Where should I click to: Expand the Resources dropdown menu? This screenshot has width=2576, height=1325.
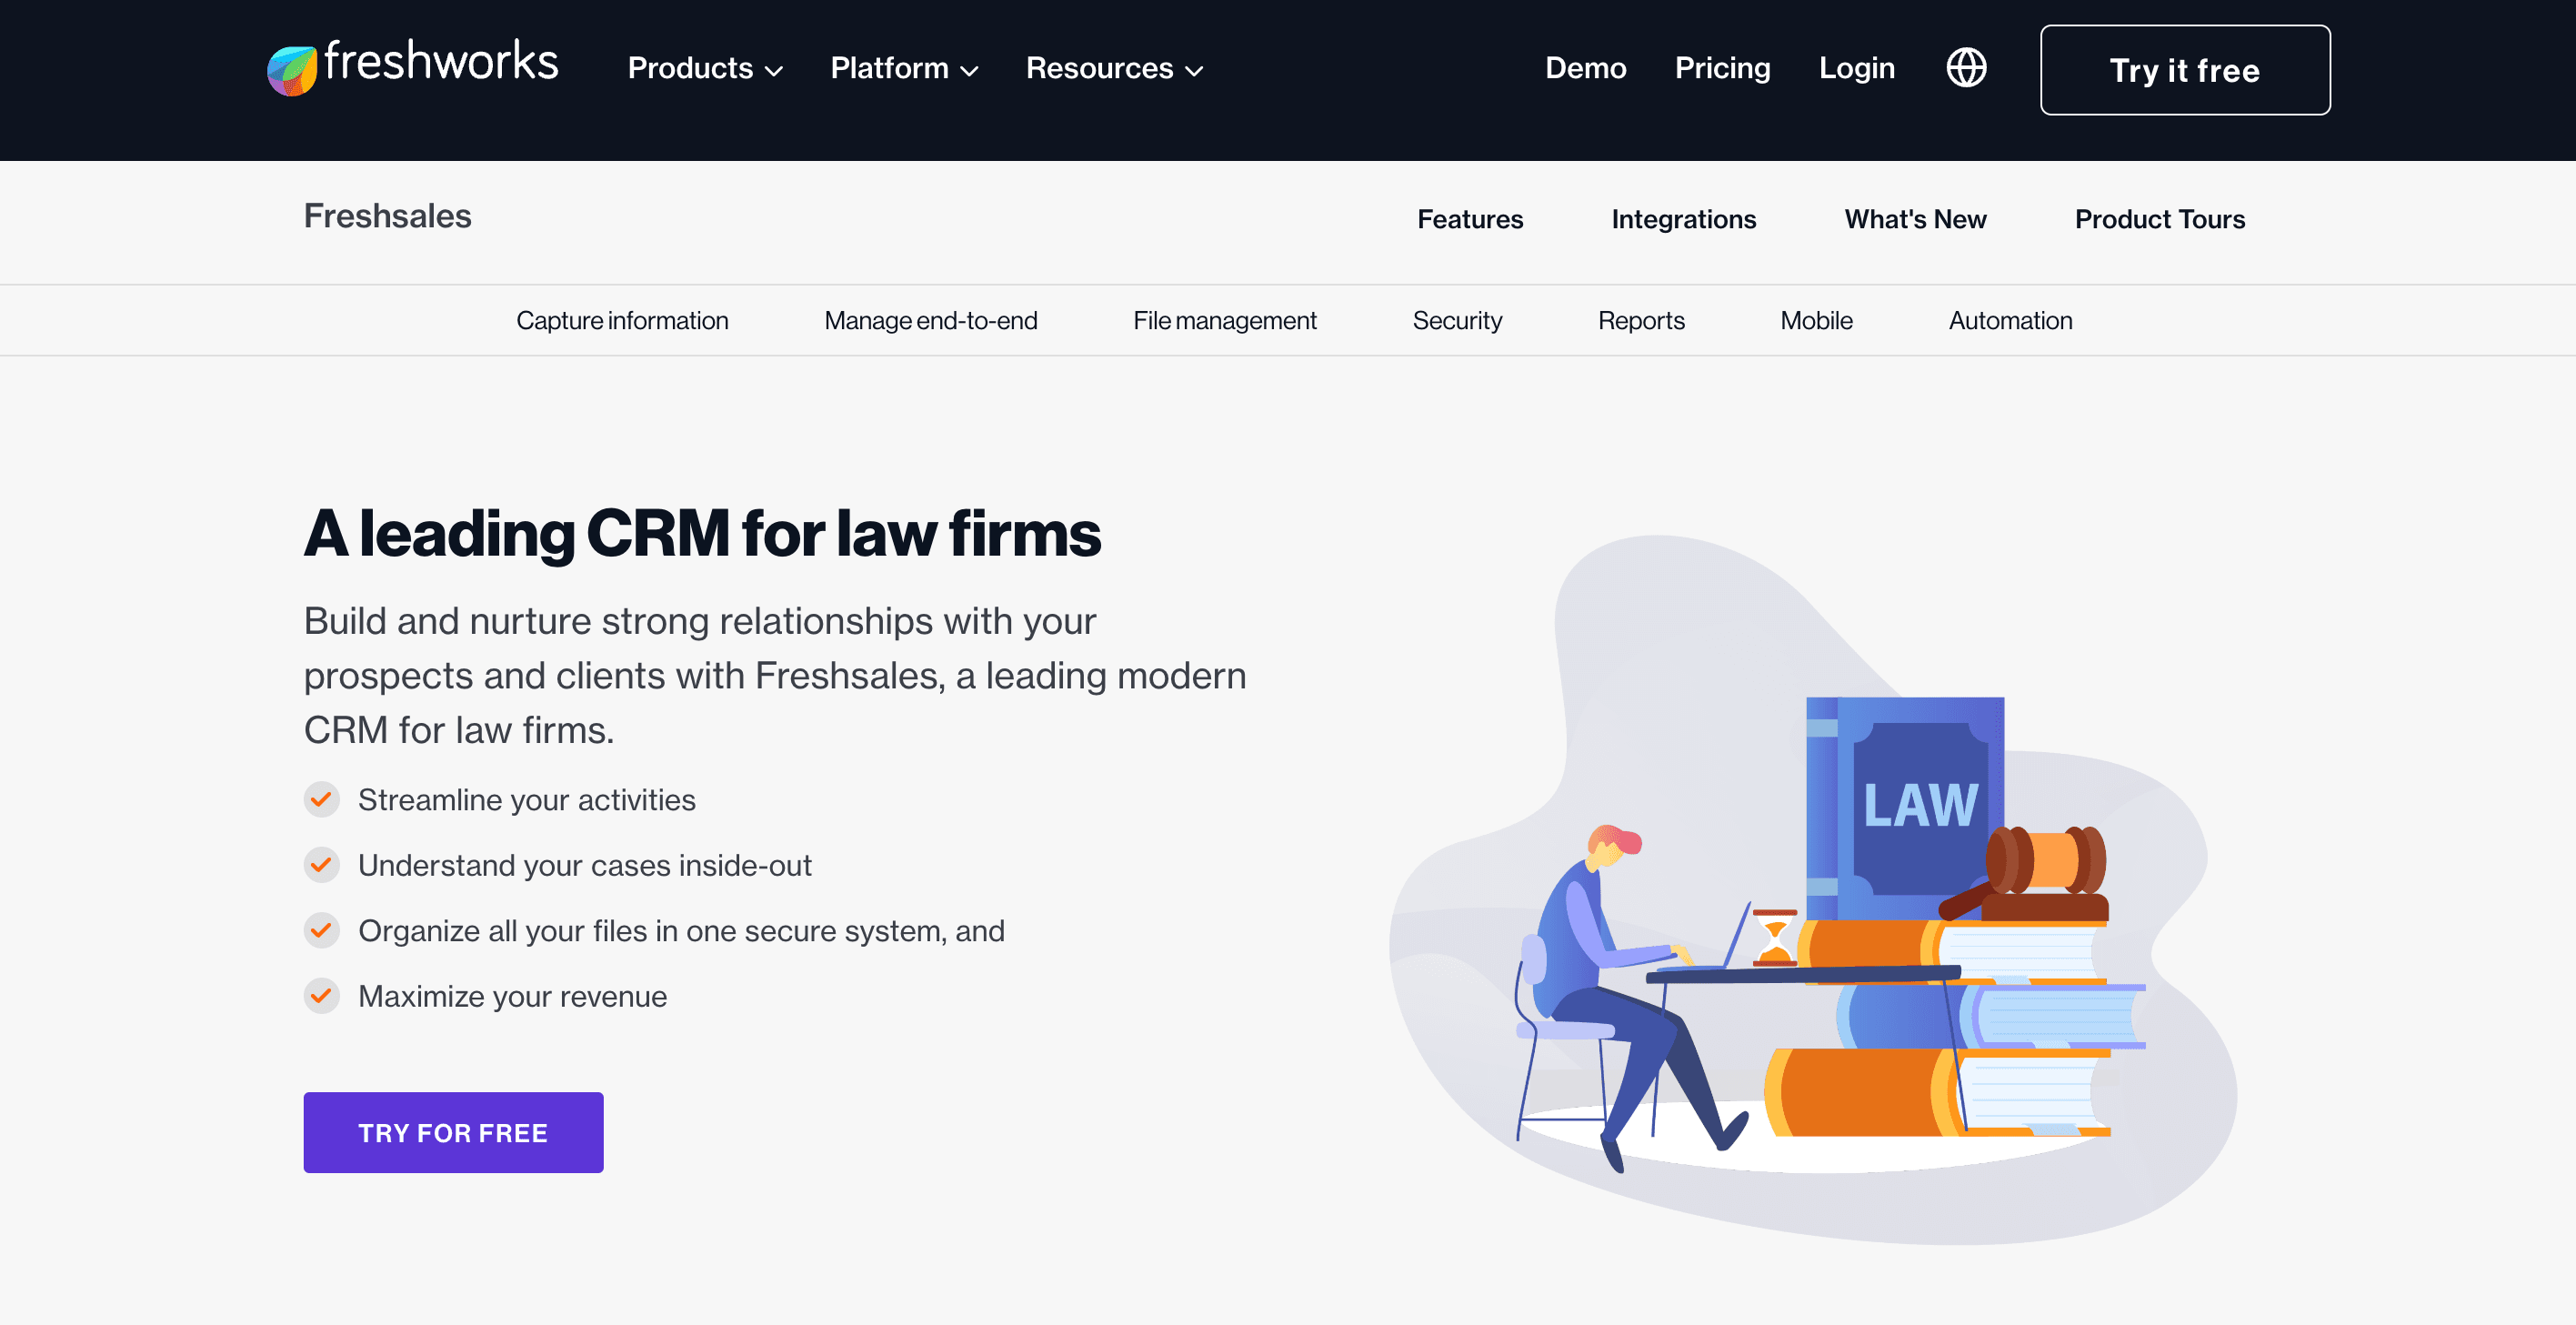1114,68
